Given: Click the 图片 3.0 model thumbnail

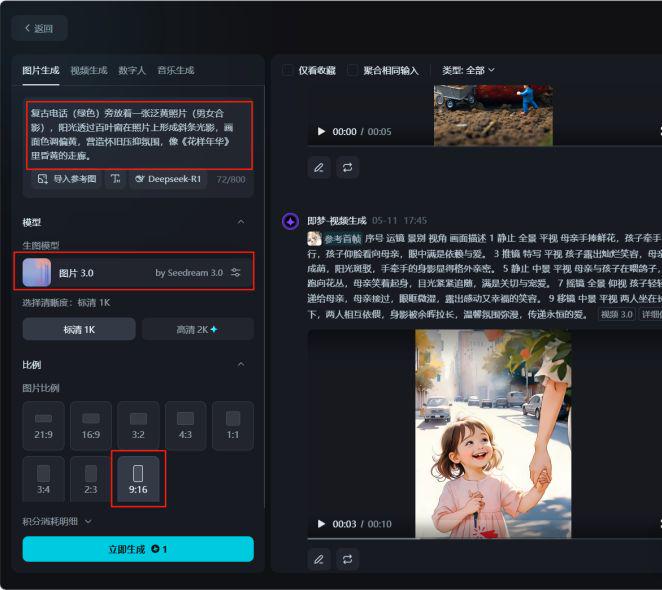Looking at the screenshot, I should (37, 272).
